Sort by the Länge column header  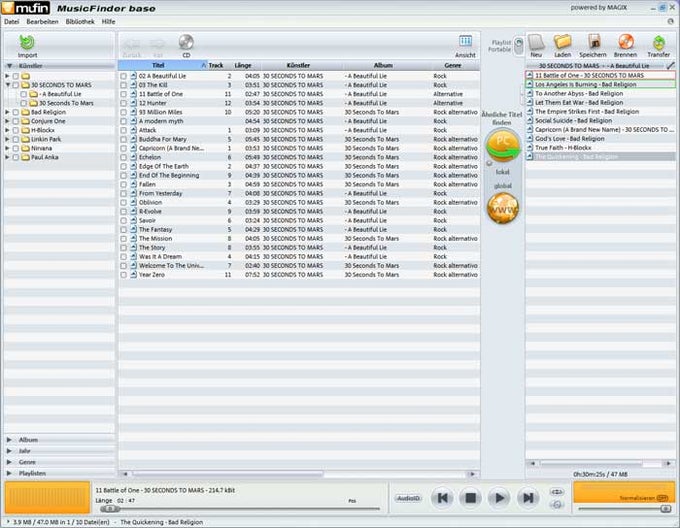243,65
